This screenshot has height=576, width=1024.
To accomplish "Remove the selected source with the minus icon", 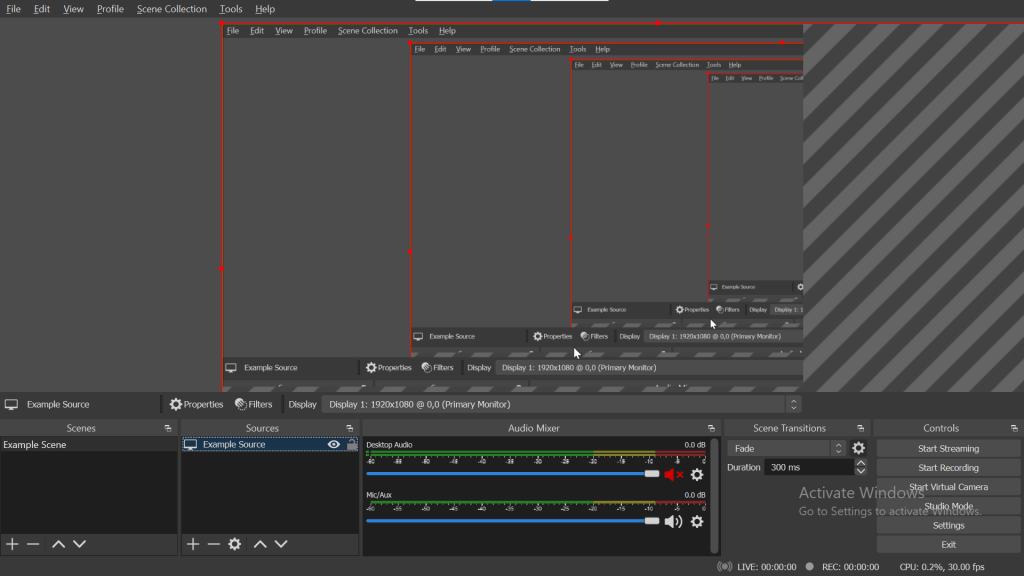I will pyautogui.click(x=213, y=544).
